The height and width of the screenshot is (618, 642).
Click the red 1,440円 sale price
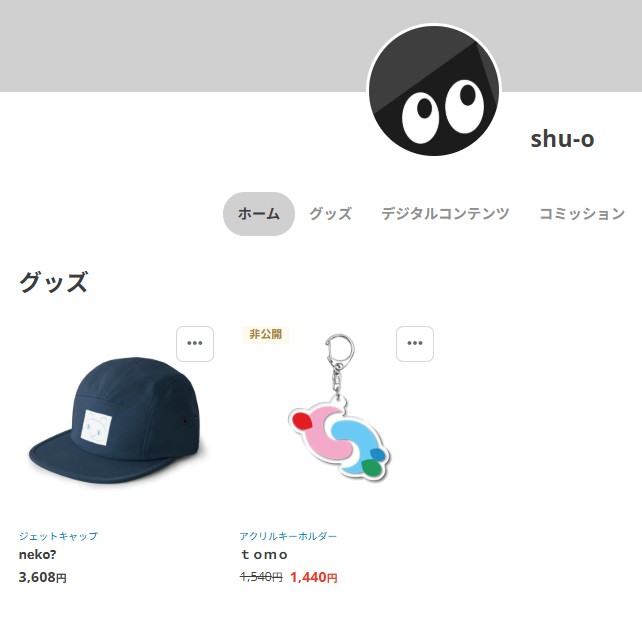click(x=314, y=577)
